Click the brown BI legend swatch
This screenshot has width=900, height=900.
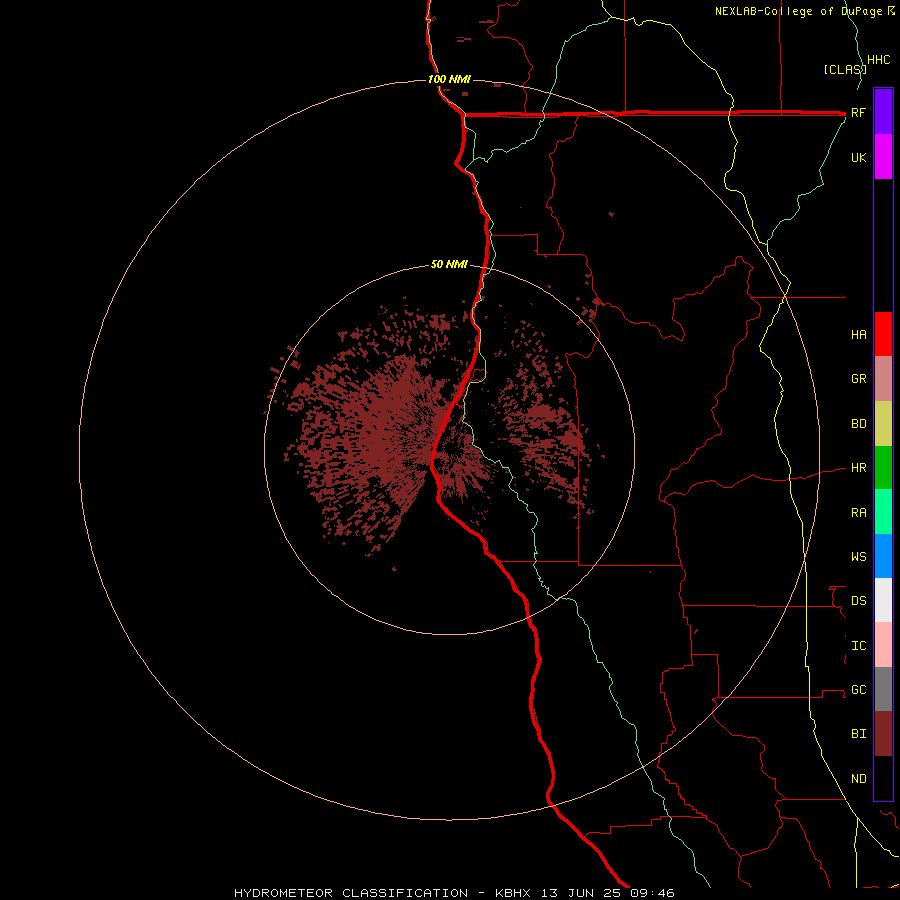point(883,734)
